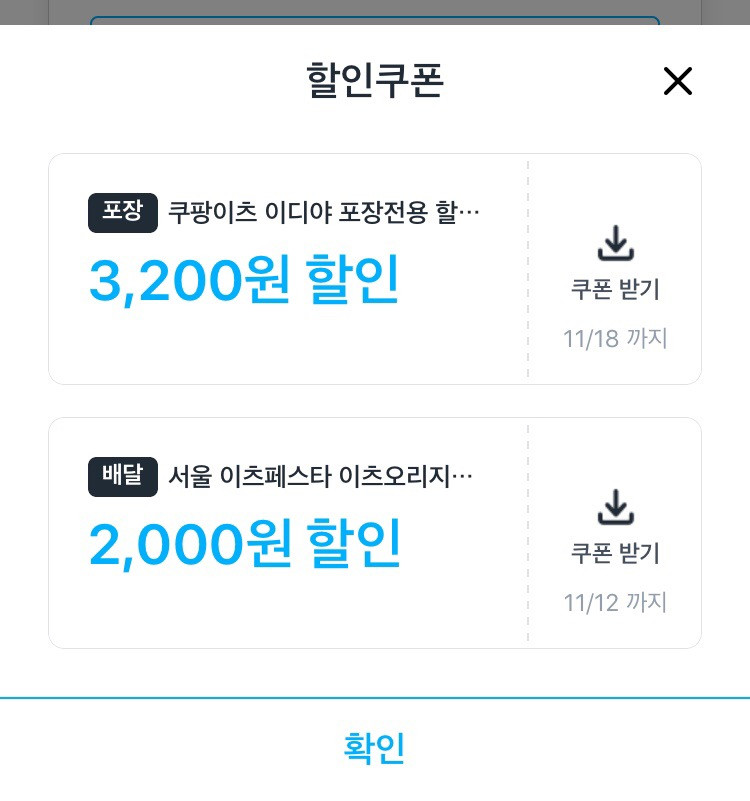Tap the 배달 badge on second coupon

123,477
